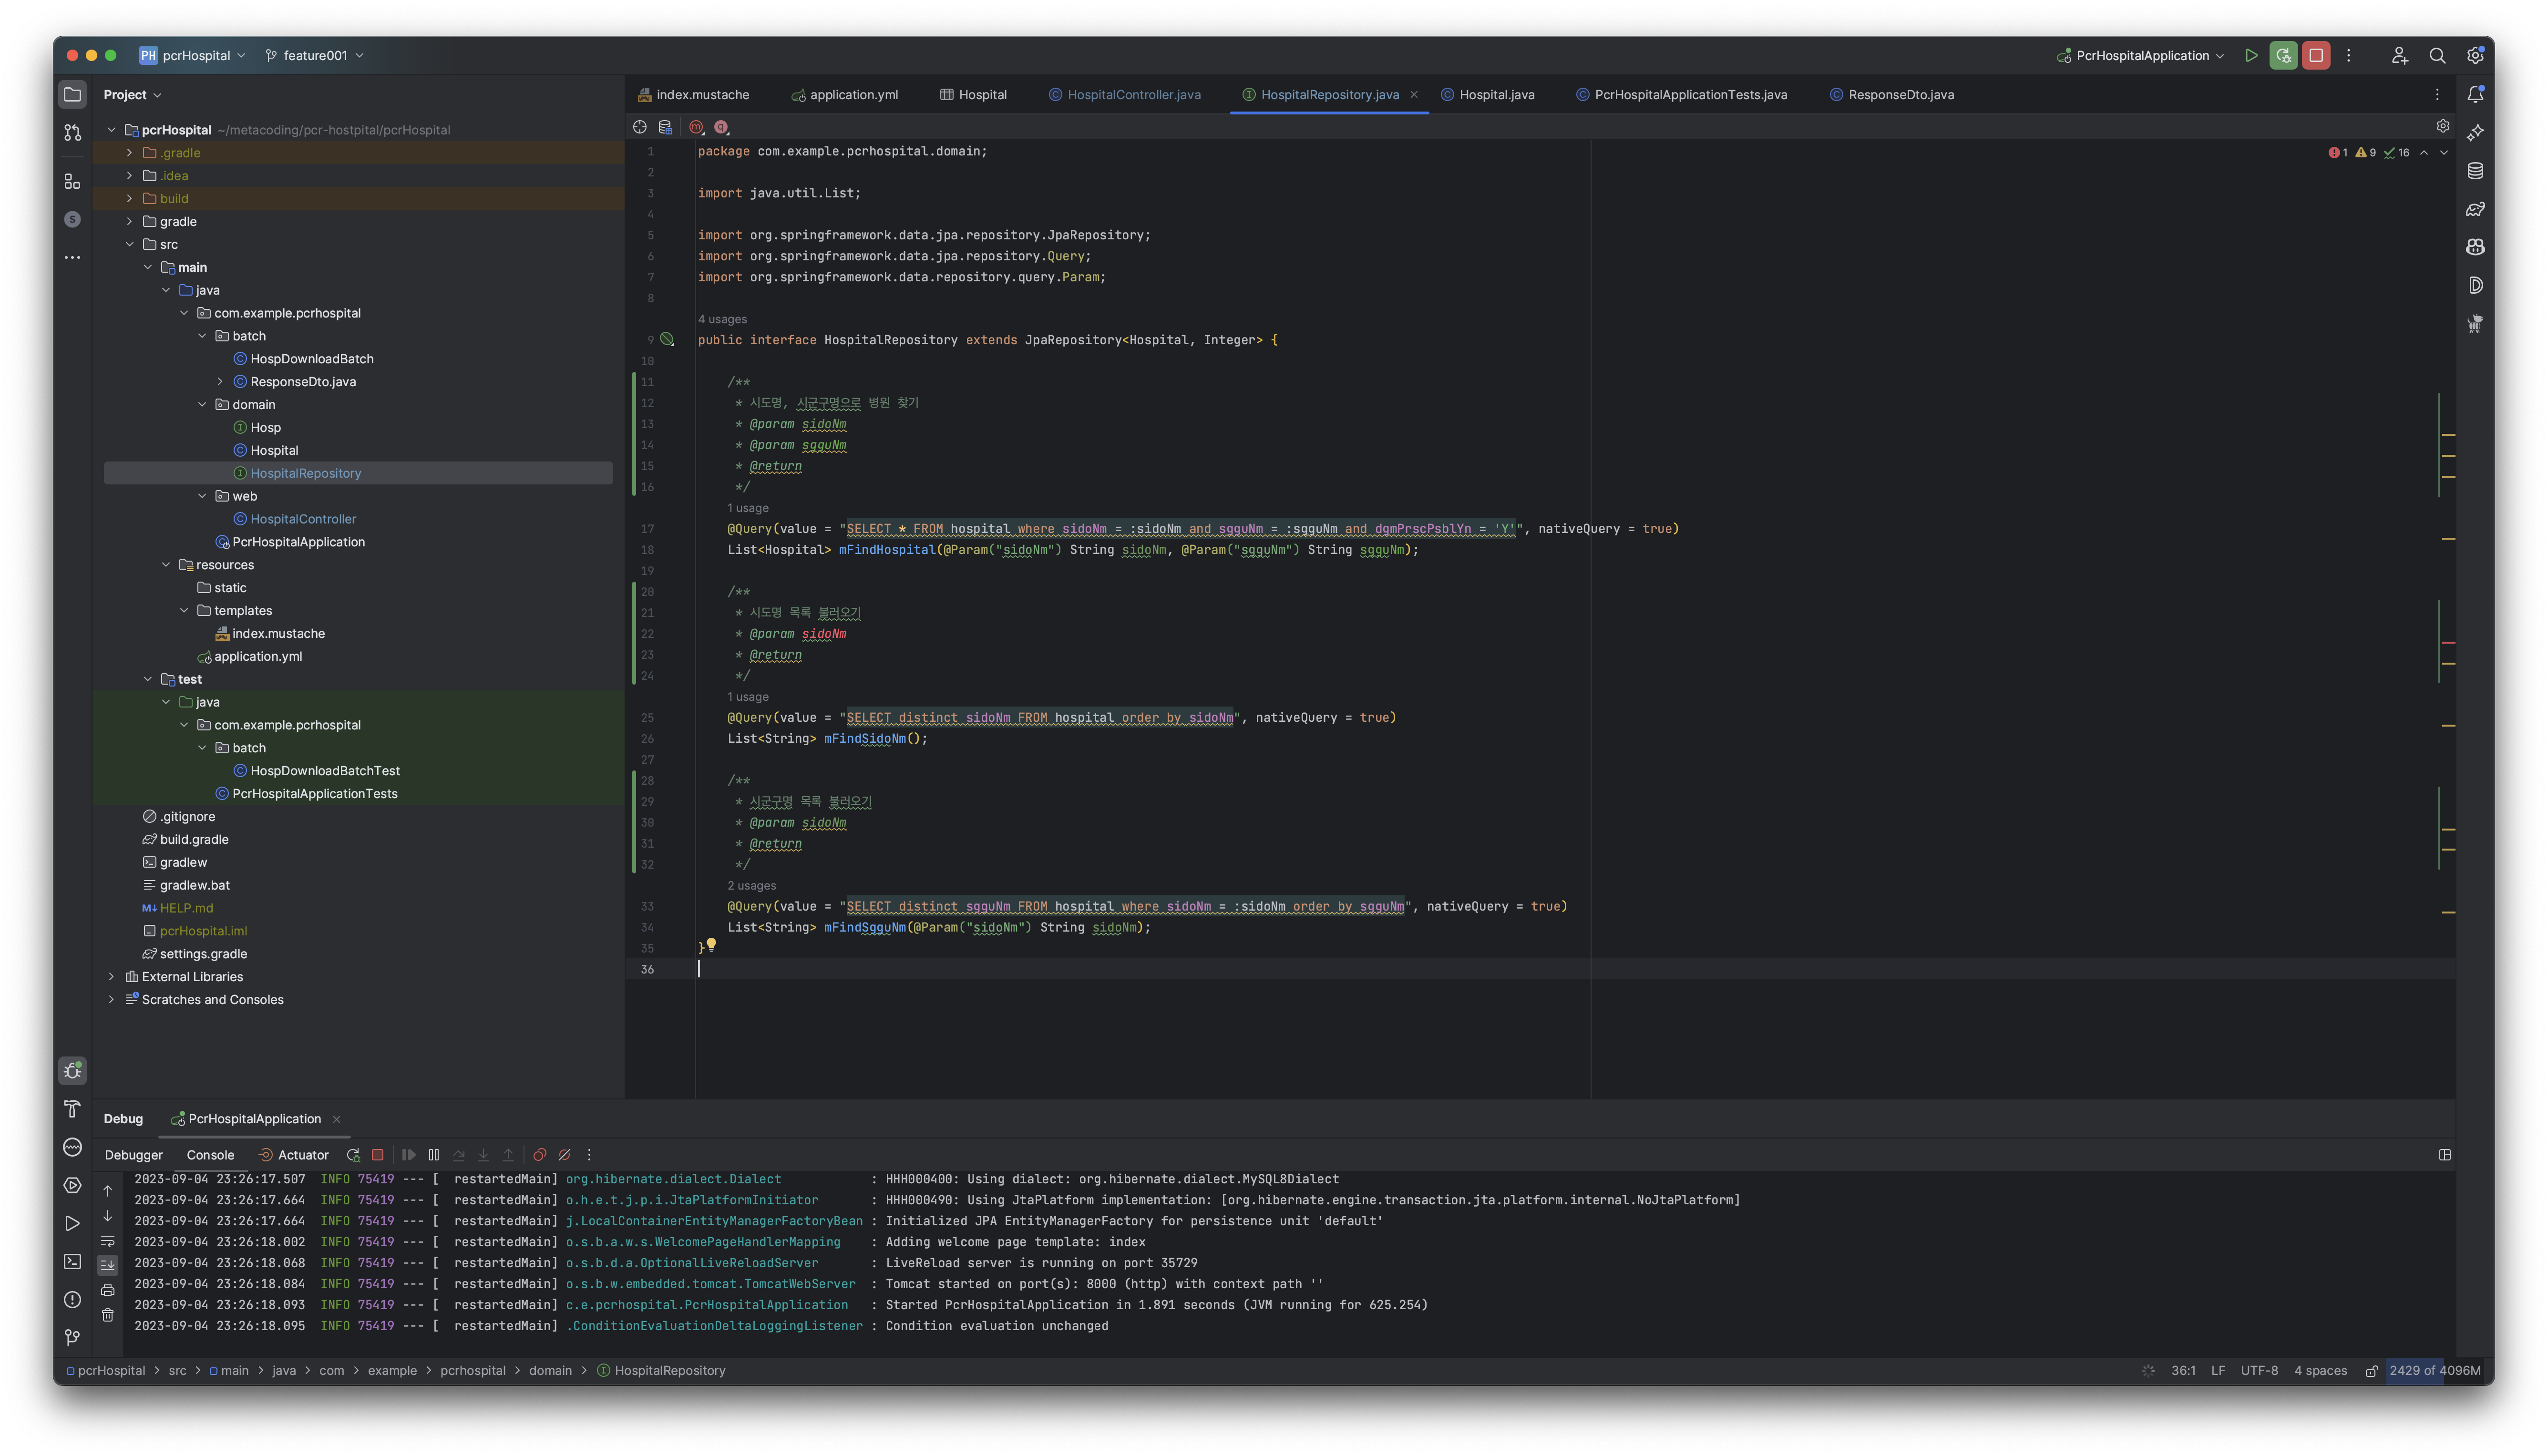Clear the console with trash icon
The width and height of the screenshot is (2548, 1456).
click(x=108, y=1315)
